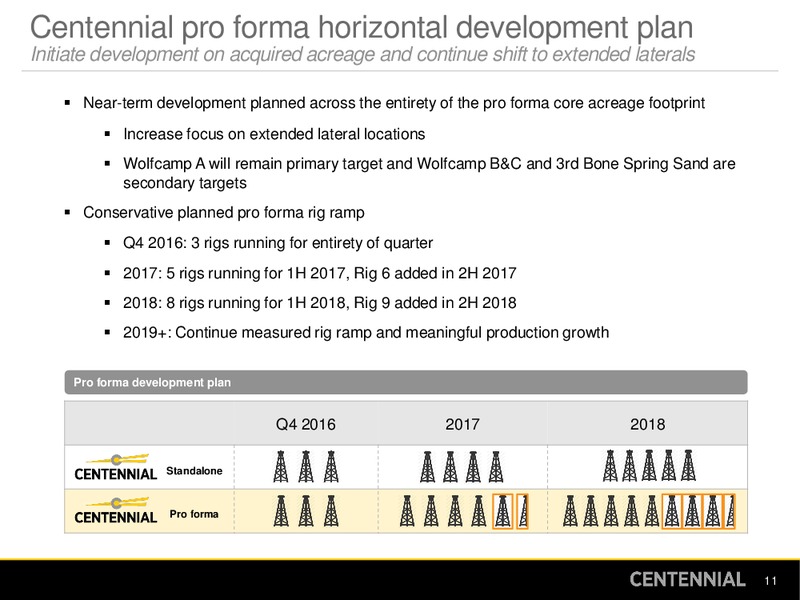
Task: Select bullet "Conservative planned pro forma rig ramp"
Action: 223,213
